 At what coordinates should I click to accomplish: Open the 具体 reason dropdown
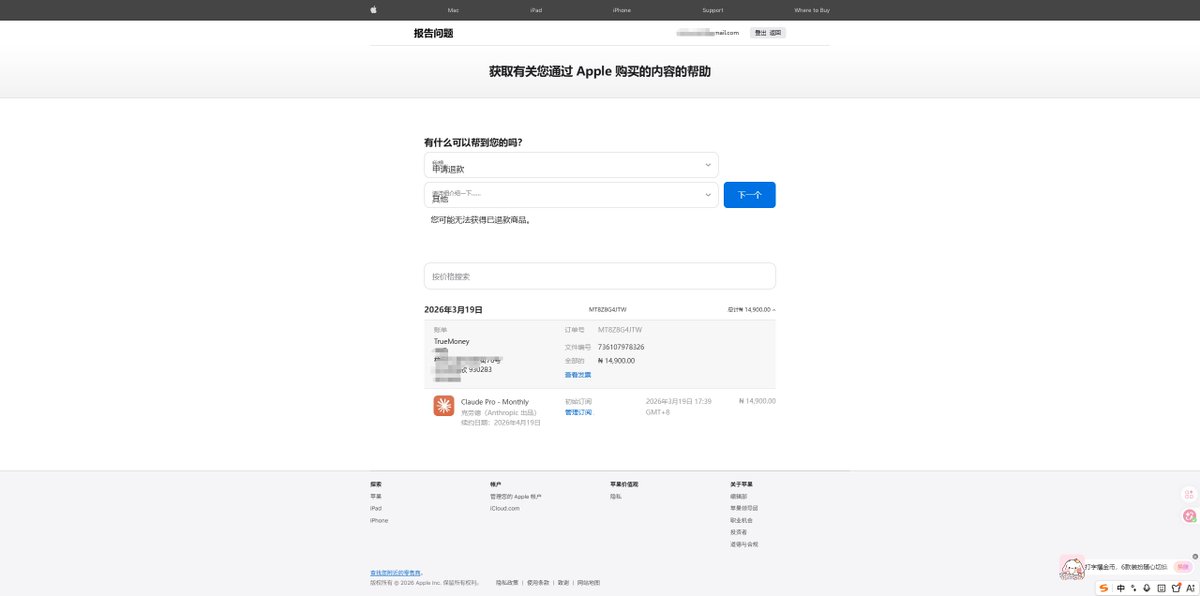[570, 194]
